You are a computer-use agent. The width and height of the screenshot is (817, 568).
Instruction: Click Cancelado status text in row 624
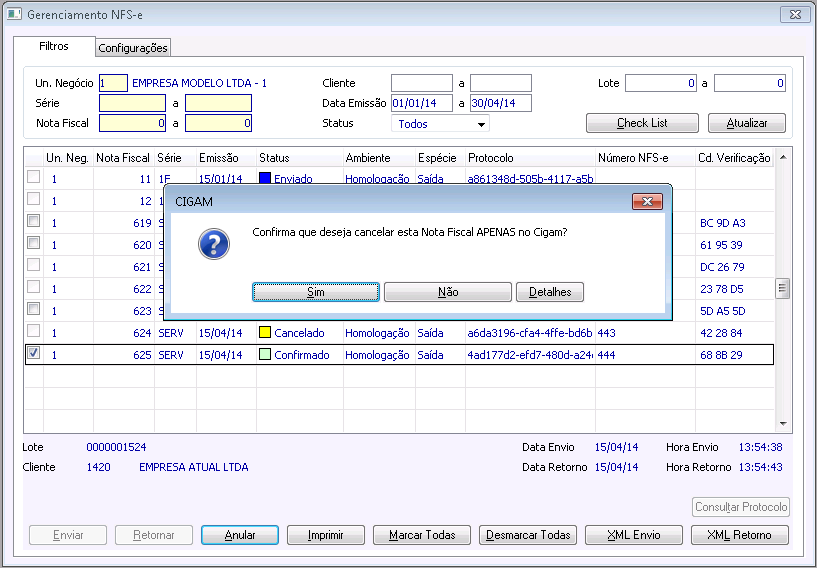[x=299, y=333]
